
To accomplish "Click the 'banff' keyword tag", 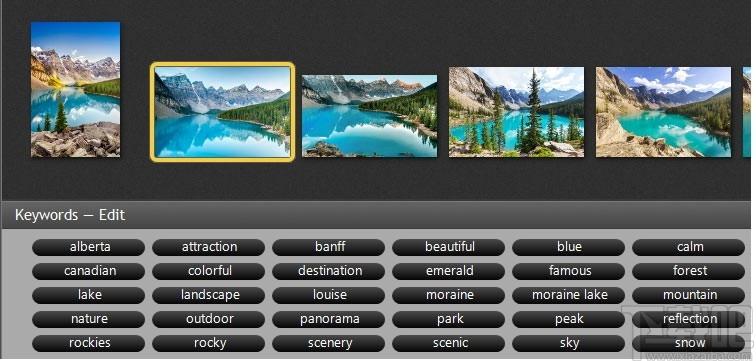I will coord(328,247).
